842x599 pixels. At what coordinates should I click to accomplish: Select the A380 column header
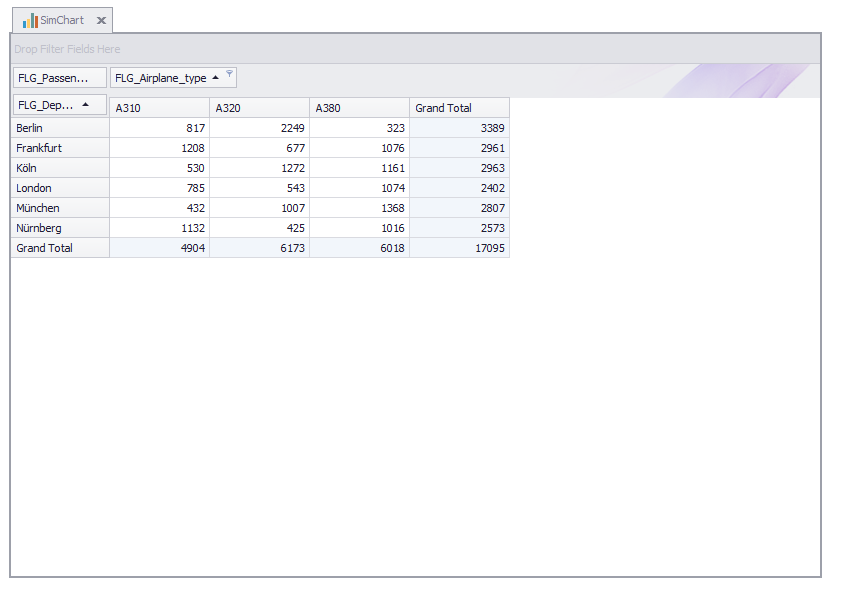(x=359, y=108)
